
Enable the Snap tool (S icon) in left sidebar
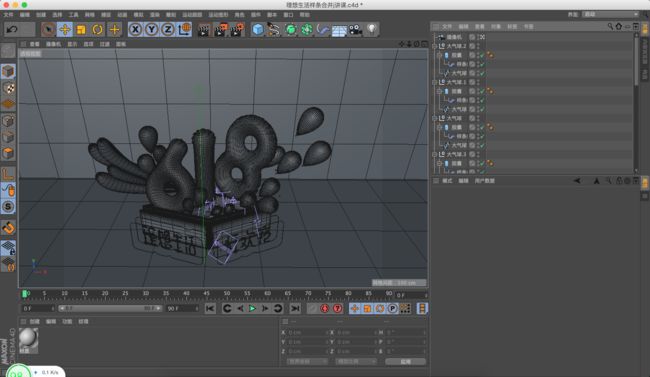pos(8,206)
